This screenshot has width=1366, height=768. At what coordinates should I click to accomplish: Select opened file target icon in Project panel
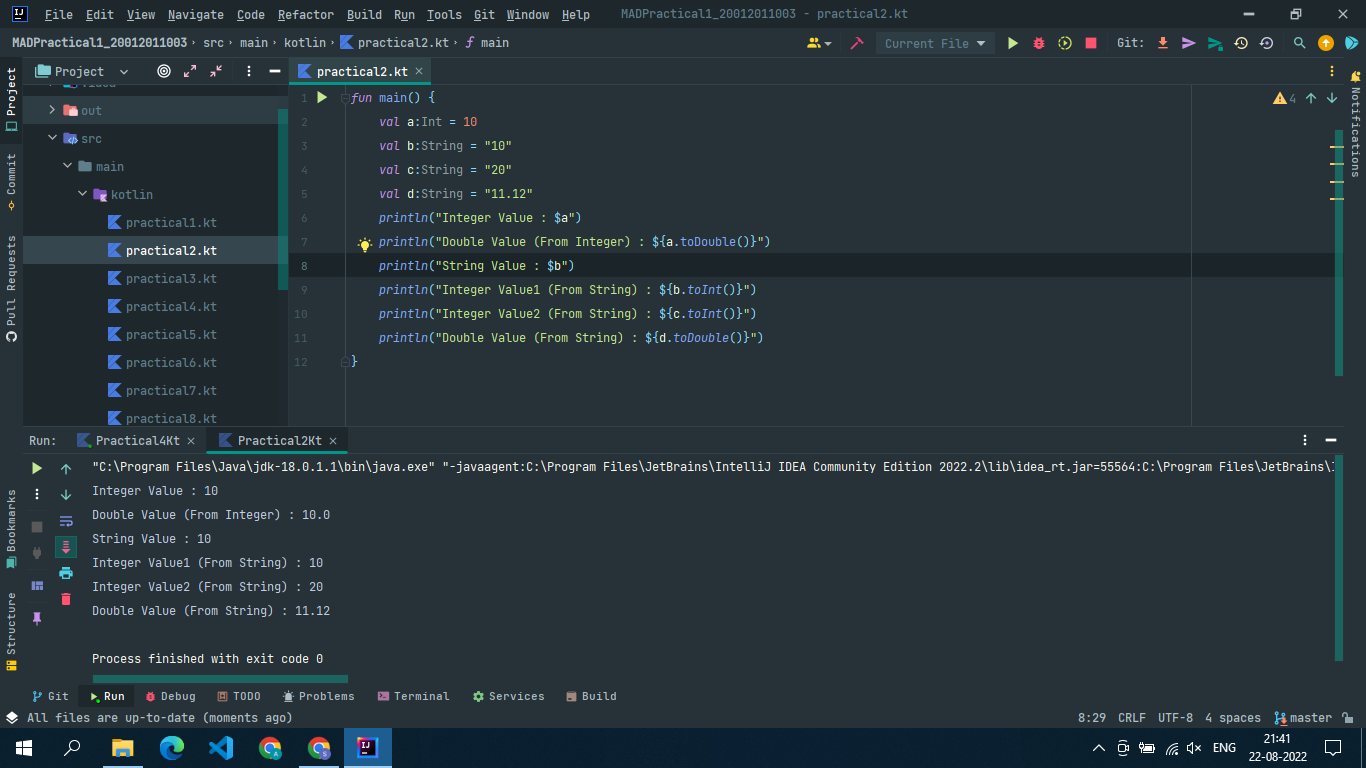tap(164, 71)
